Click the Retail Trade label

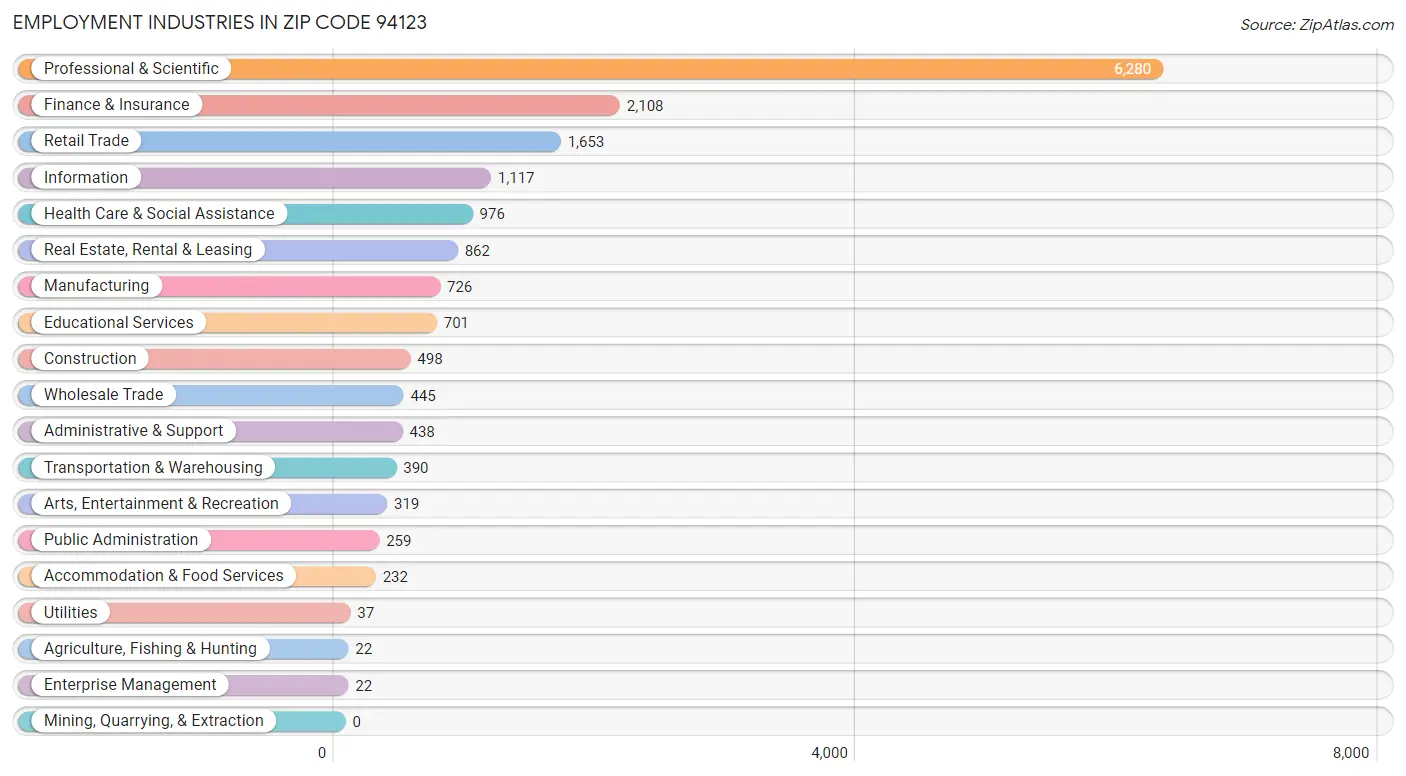click(x=86, y=141)
